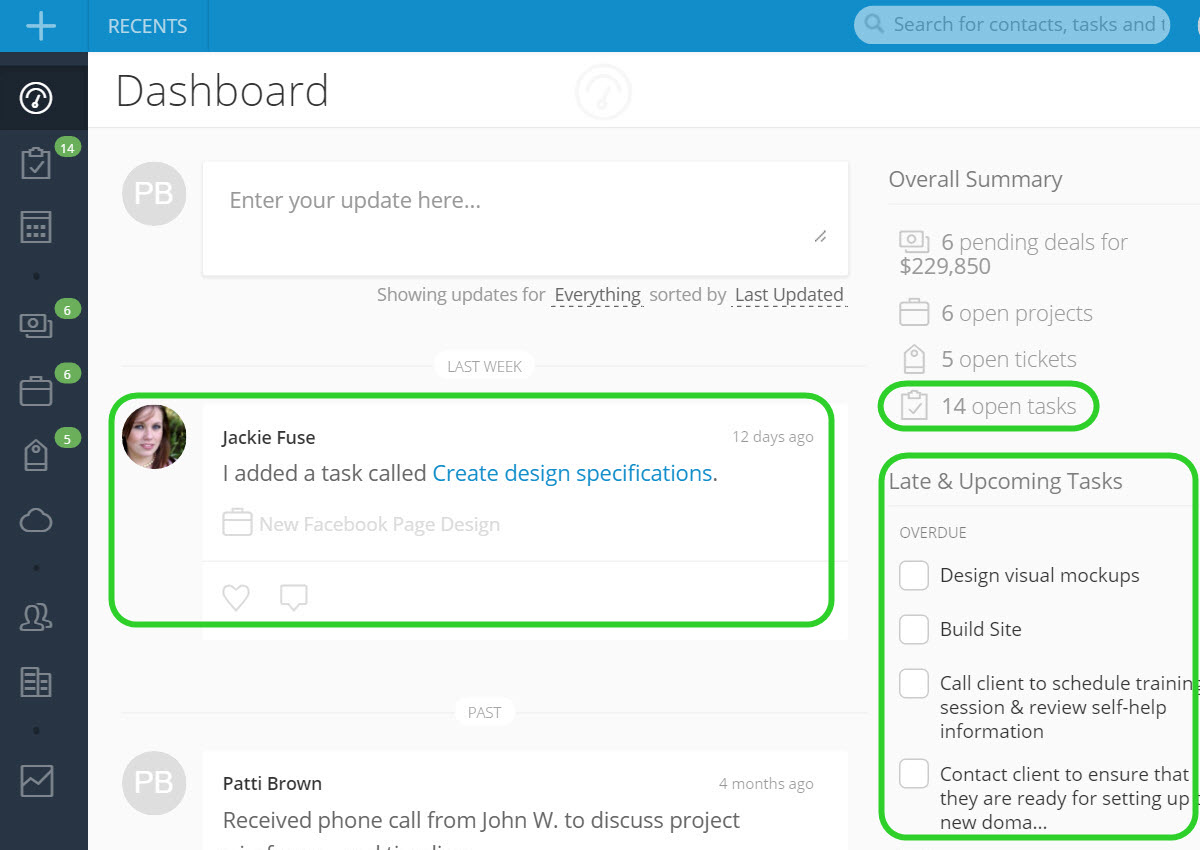Open the Tasks icon with 14 badge

point(36,163)
